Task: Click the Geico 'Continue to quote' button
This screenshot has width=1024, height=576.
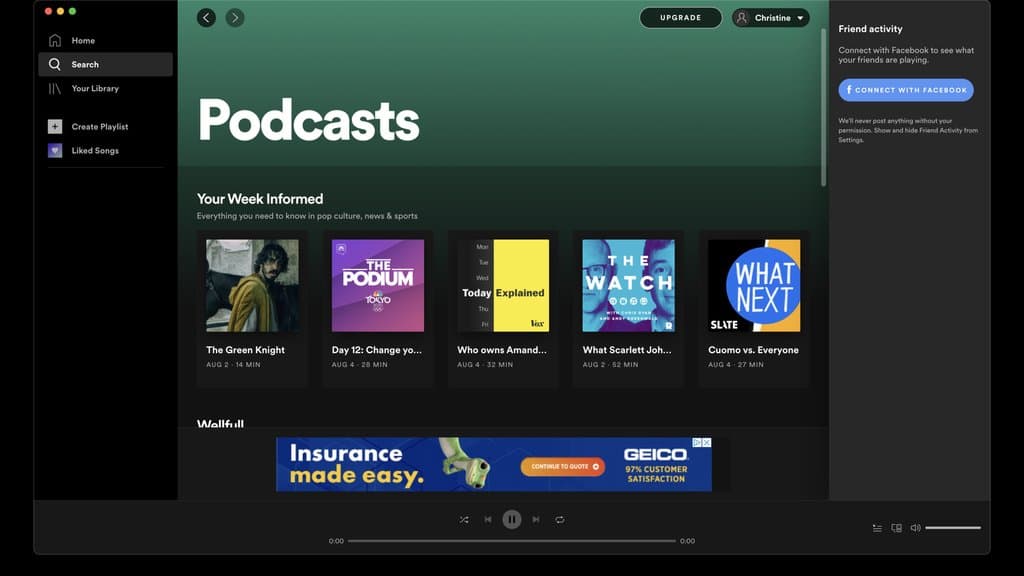Action: pyautogui.click(x=563, y=467)
